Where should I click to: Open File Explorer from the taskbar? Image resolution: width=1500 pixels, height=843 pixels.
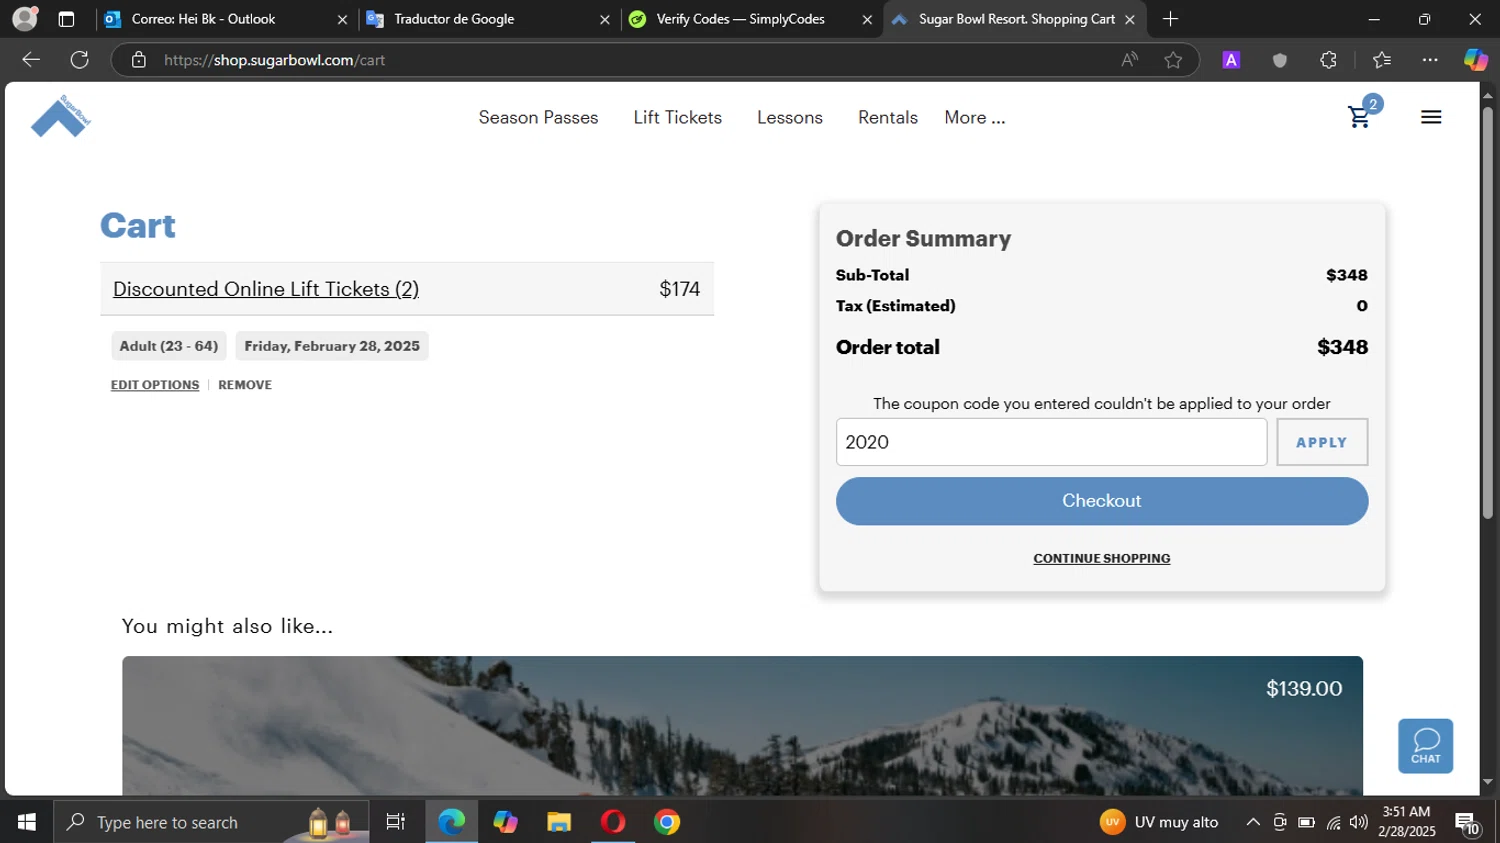[x=559, y=822]
